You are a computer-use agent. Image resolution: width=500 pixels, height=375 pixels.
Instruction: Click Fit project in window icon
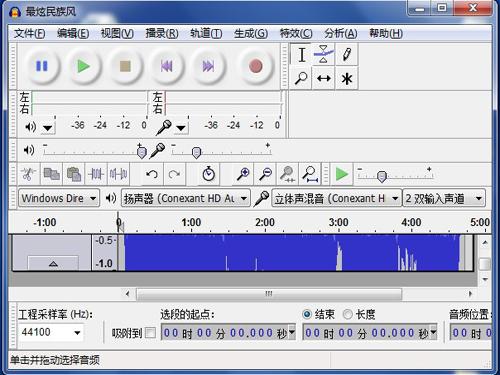click(x=310, y=174)
